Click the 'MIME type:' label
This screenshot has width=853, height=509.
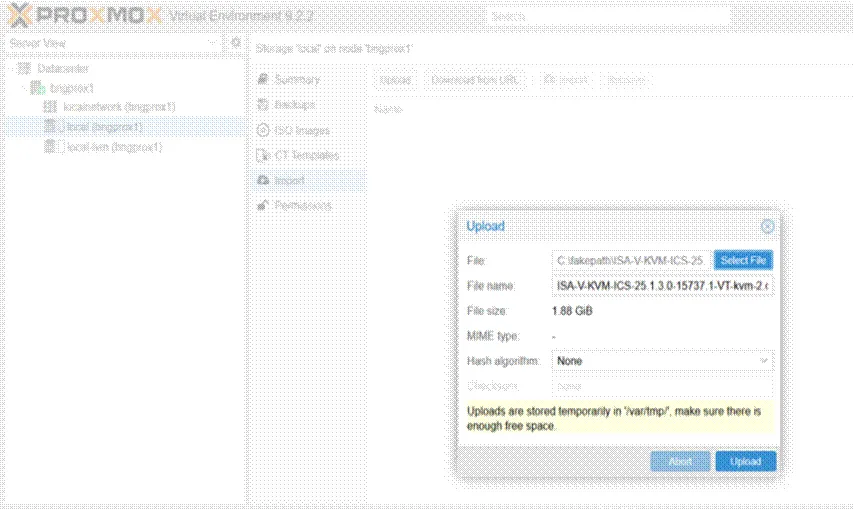pyautogui.click(x=493, y=336)
